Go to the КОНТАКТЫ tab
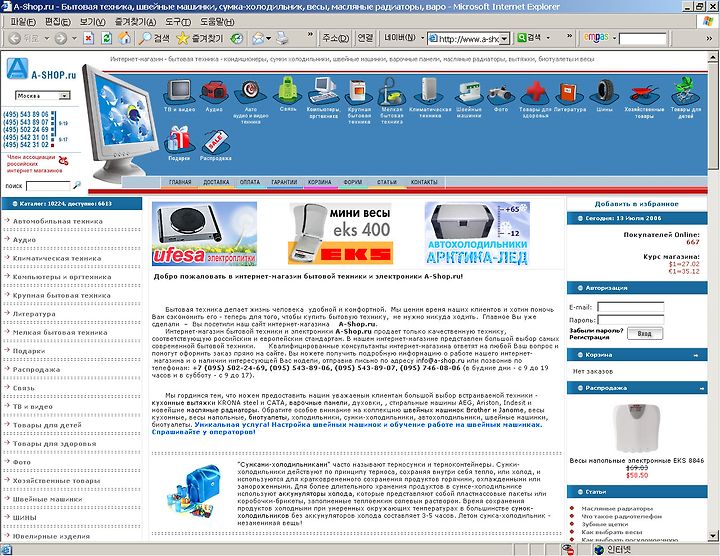 424,182
